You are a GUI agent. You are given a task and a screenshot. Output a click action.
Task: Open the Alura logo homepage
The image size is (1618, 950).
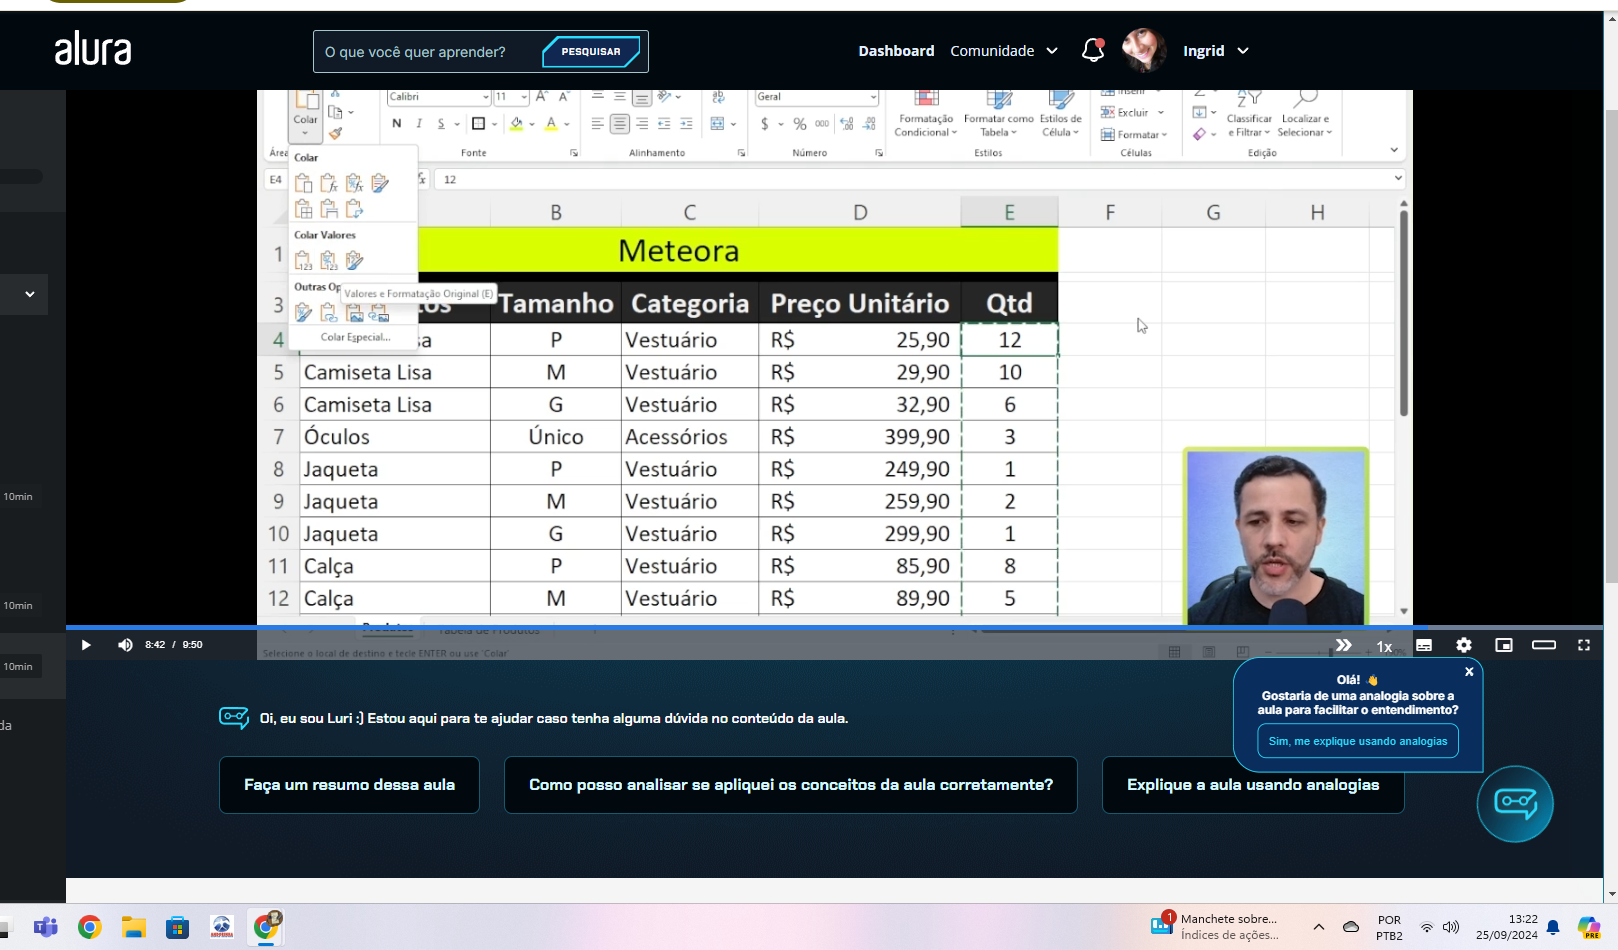pyautogui.click(x=93, y=48)
